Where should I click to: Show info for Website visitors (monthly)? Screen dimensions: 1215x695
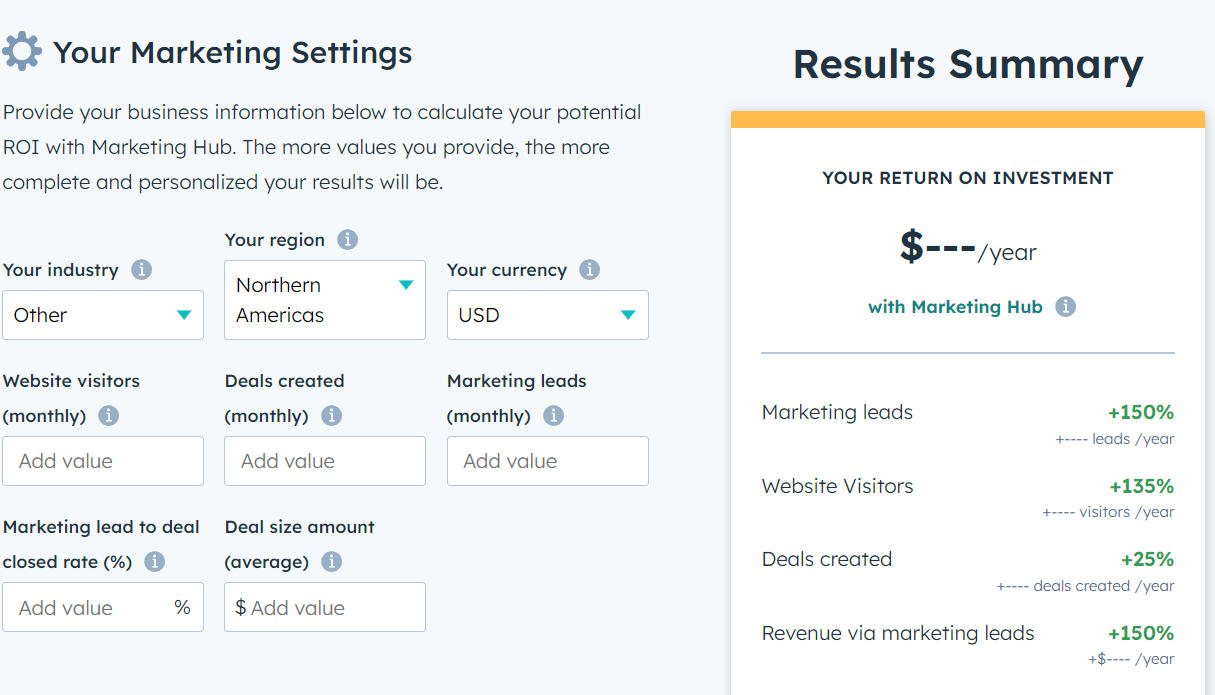coord(109,416)
